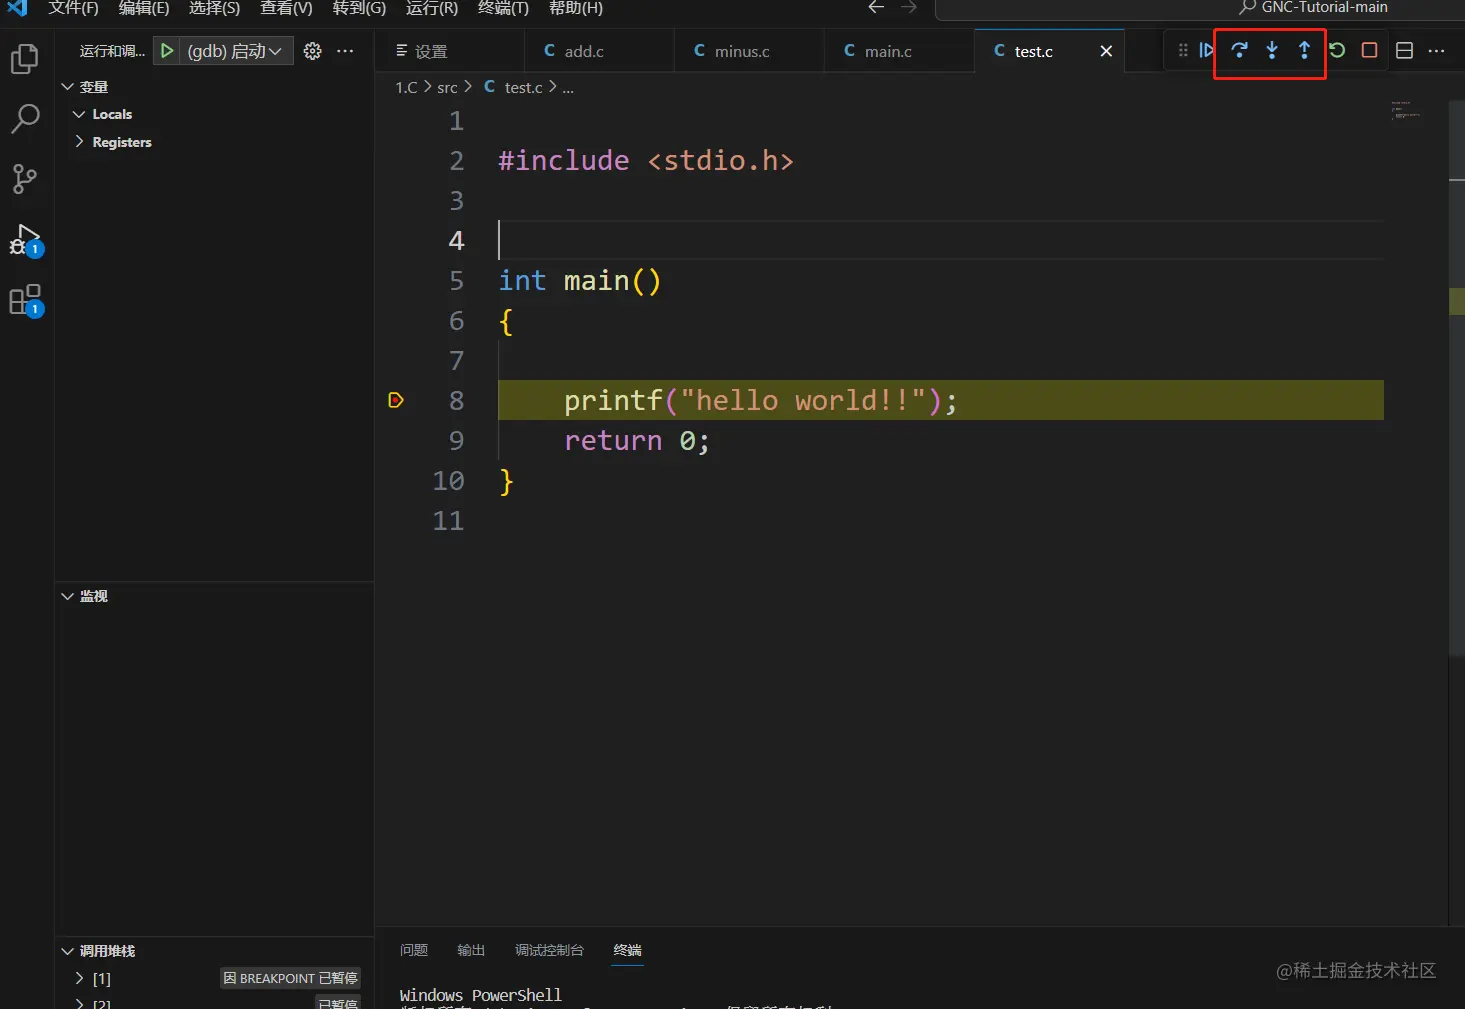The width and height of the screenshot is (1465, 1009).
Task: Grab the debug toolbar drag handle
Action: click(x=1183, y=50)
